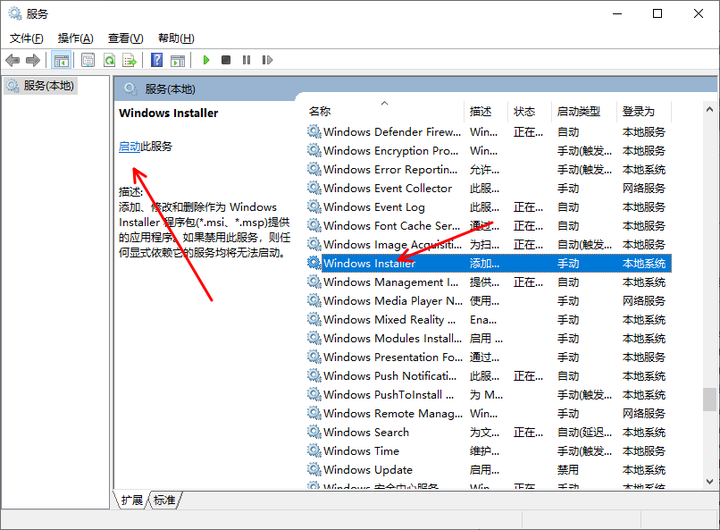Viewport: 720px width, 530px height.
Task: Click the Refresh toolbar icon
Action: (108, 60)
